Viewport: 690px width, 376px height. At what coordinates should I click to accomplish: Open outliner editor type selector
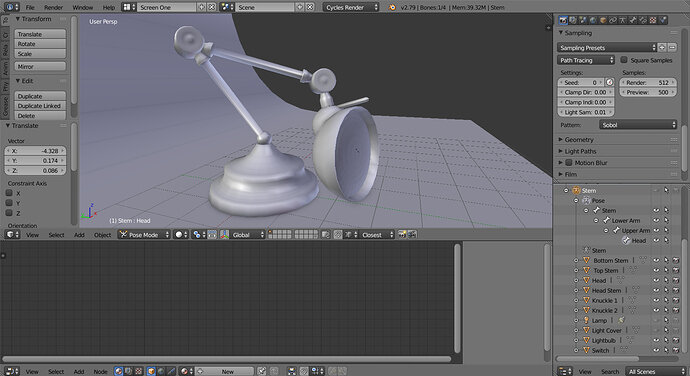click(565, 371)
